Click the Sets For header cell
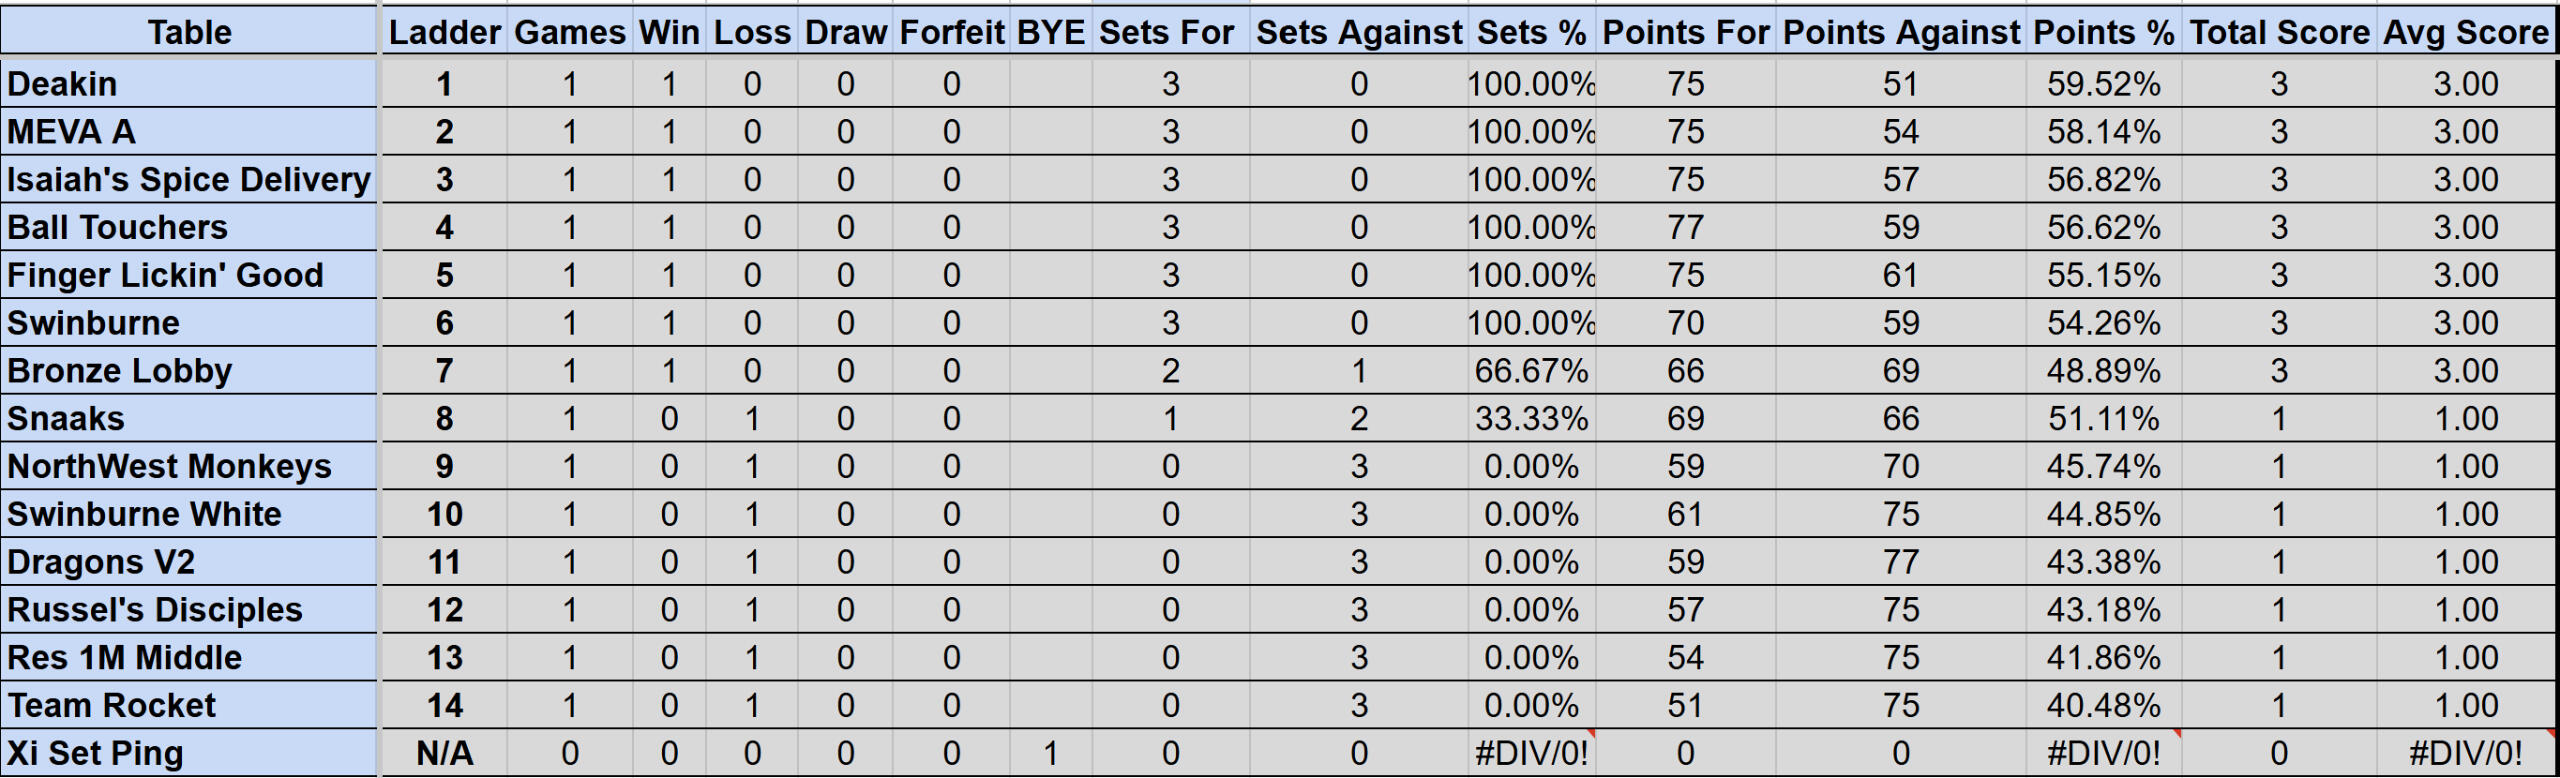2560x778 pixels. coord(1170,32)
